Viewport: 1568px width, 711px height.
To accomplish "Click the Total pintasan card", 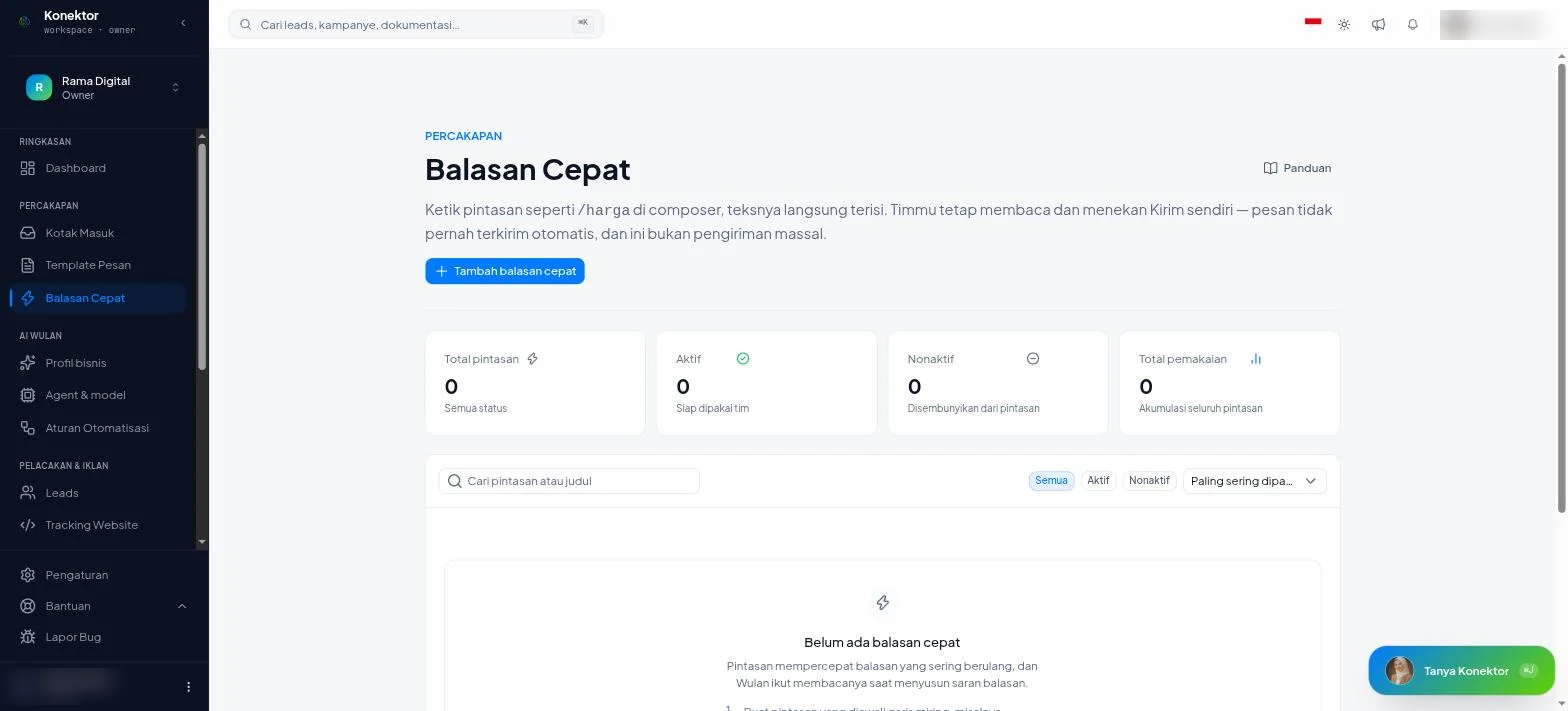I will [535, 383].
